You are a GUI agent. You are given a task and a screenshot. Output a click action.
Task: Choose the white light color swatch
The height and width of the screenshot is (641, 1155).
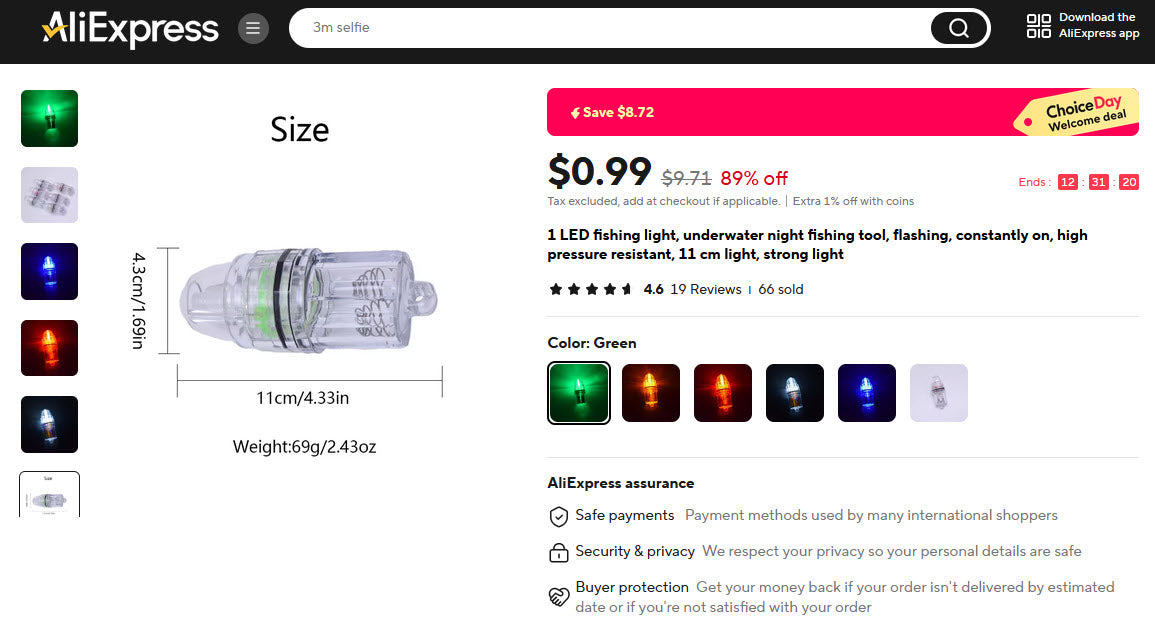(795, 393)
